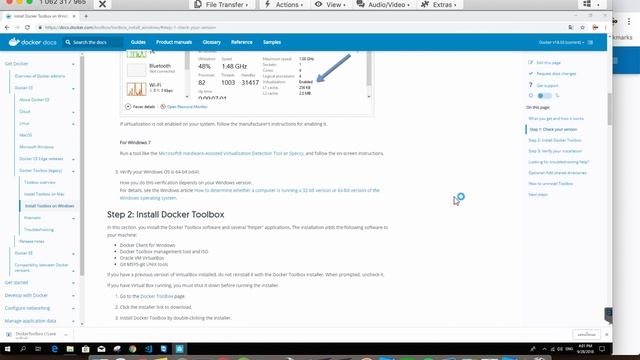Jump to How to uninstall Toolbox
Viewport: 640px width, 360px height.
click(551, 184)
